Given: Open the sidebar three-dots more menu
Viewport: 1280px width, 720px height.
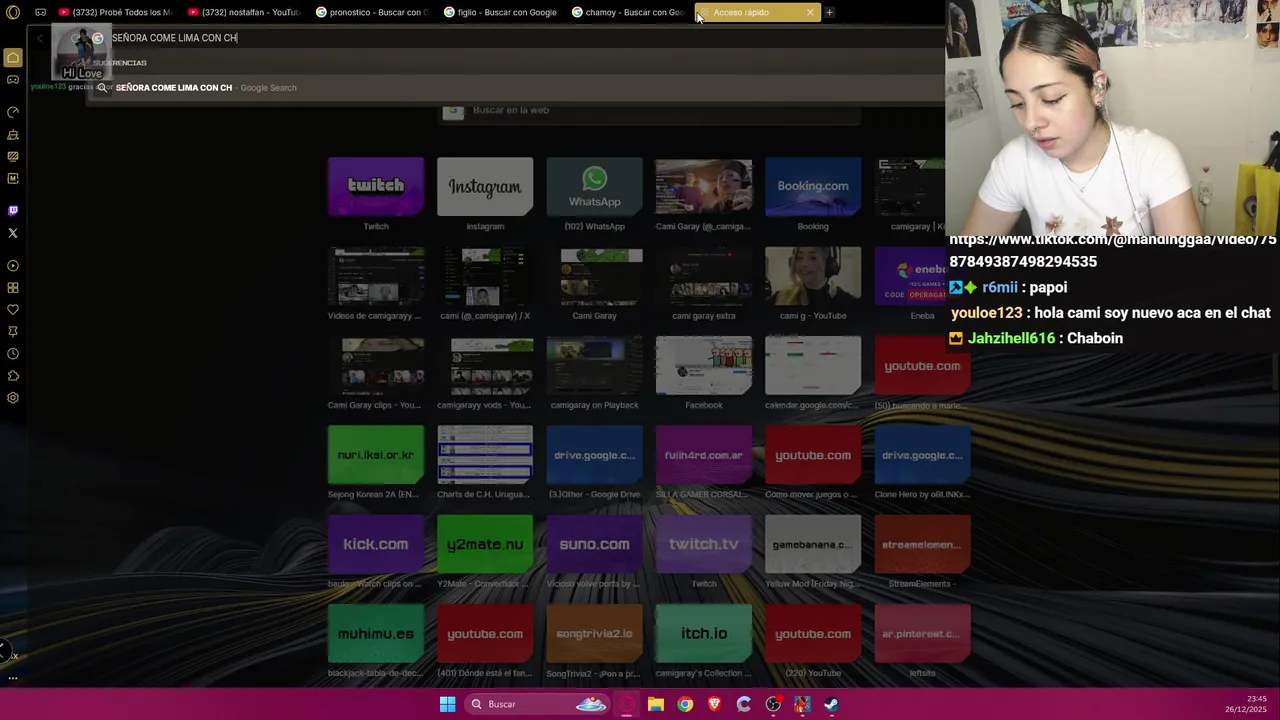Looking at the screenshot, I should pos(13,678).
